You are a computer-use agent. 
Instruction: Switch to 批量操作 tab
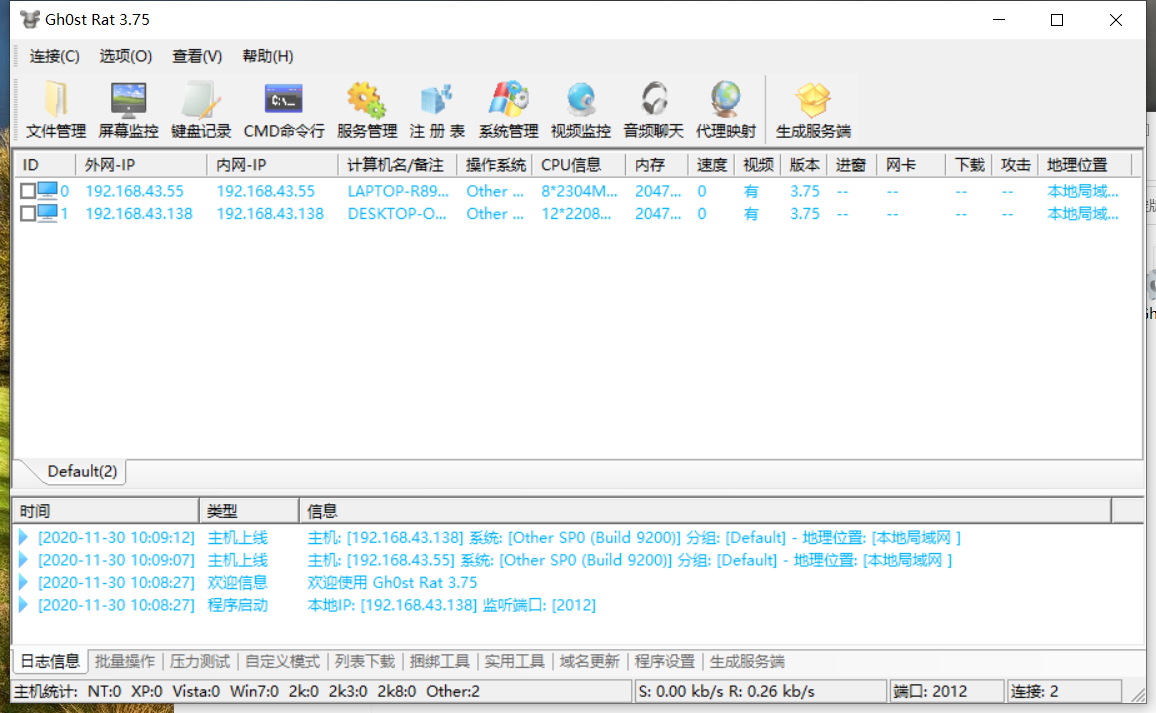tap(125, 661)
